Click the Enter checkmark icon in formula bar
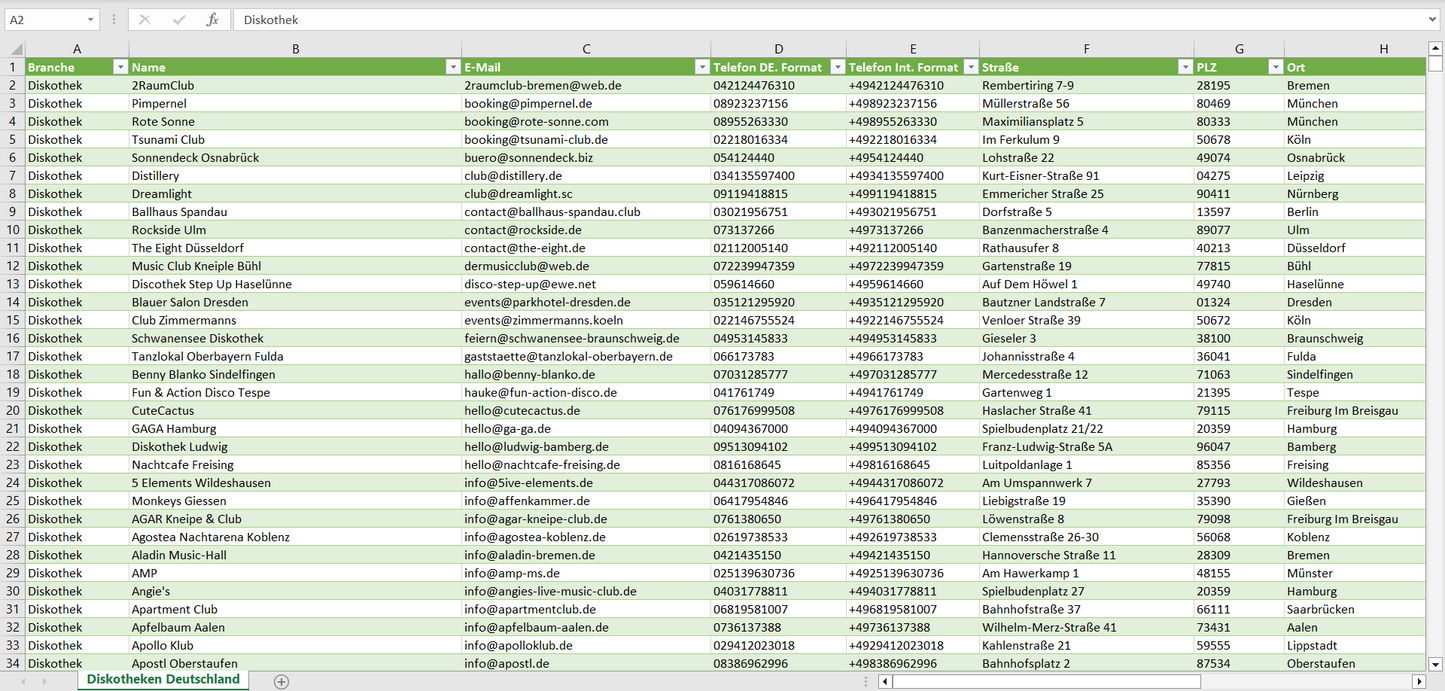This screenshot has width=1445, height=691. 179,20
